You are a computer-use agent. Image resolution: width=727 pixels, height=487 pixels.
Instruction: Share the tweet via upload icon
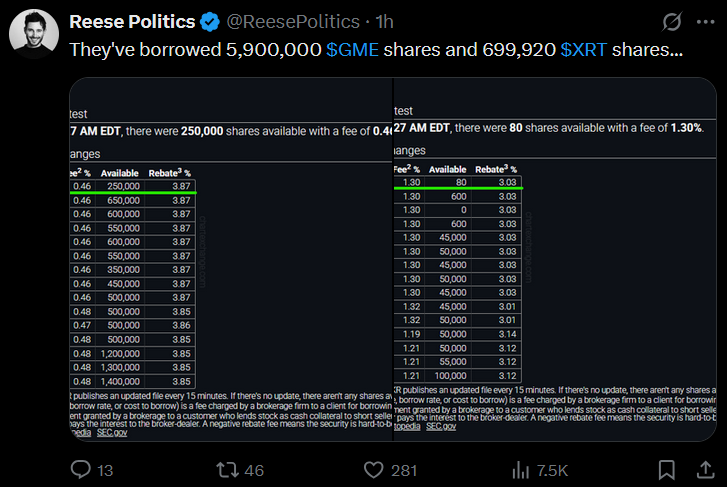[x=705, y=469]
